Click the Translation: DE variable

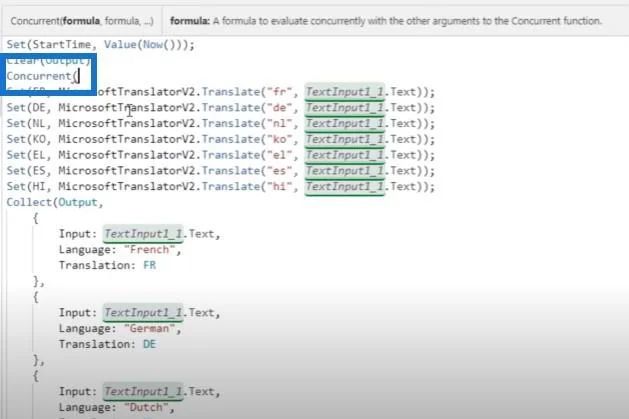coord(149,344)
